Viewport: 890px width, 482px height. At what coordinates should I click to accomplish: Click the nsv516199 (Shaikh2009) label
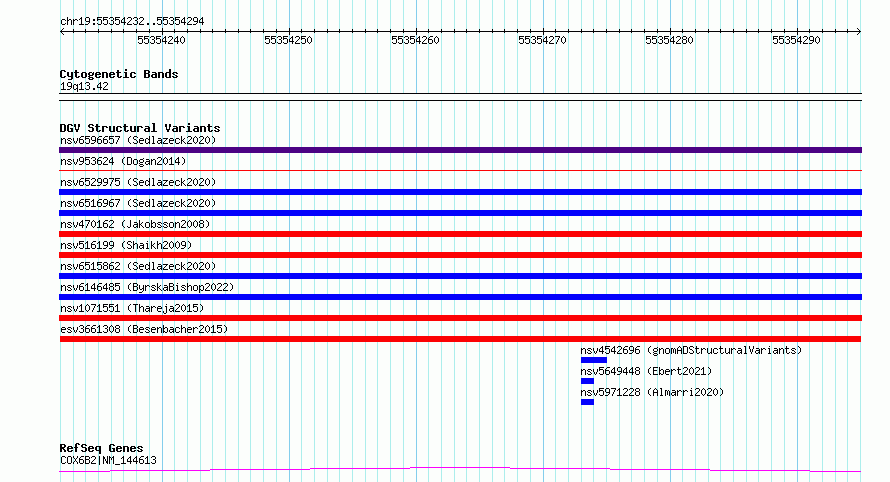point(126,245)
